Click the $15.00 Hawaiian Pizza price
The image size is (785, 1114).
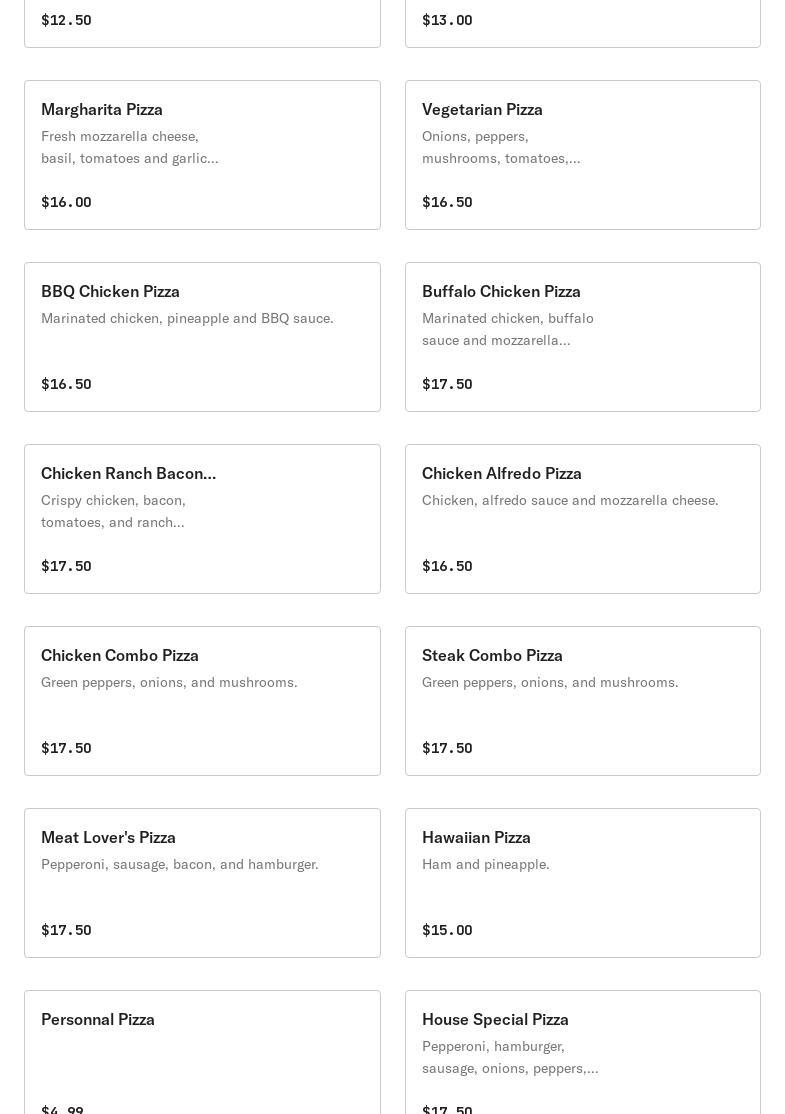(x=447, y=930)
